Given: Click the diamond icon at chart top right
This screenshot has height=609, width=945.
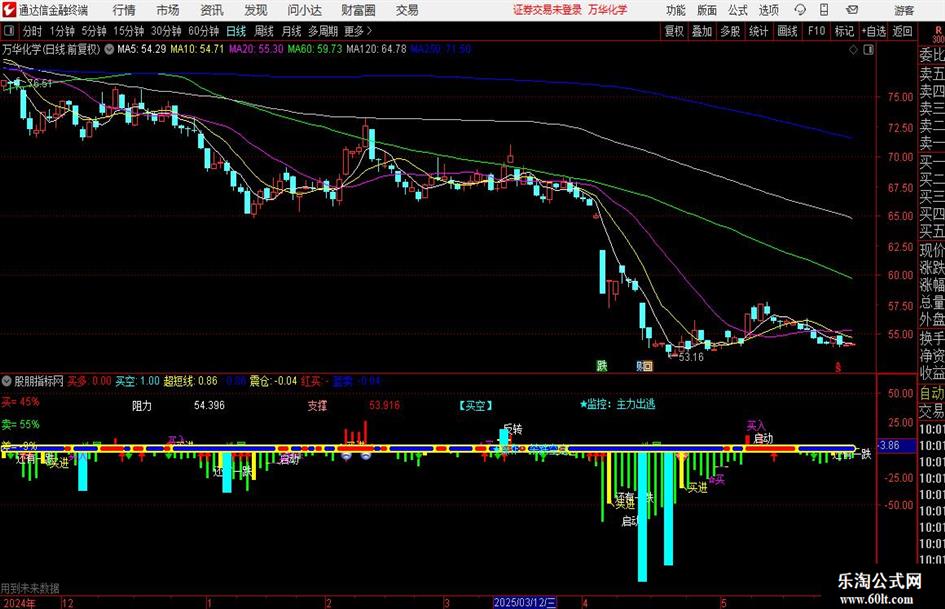Looking at the screenshot, I should click(x=853, y=50).
